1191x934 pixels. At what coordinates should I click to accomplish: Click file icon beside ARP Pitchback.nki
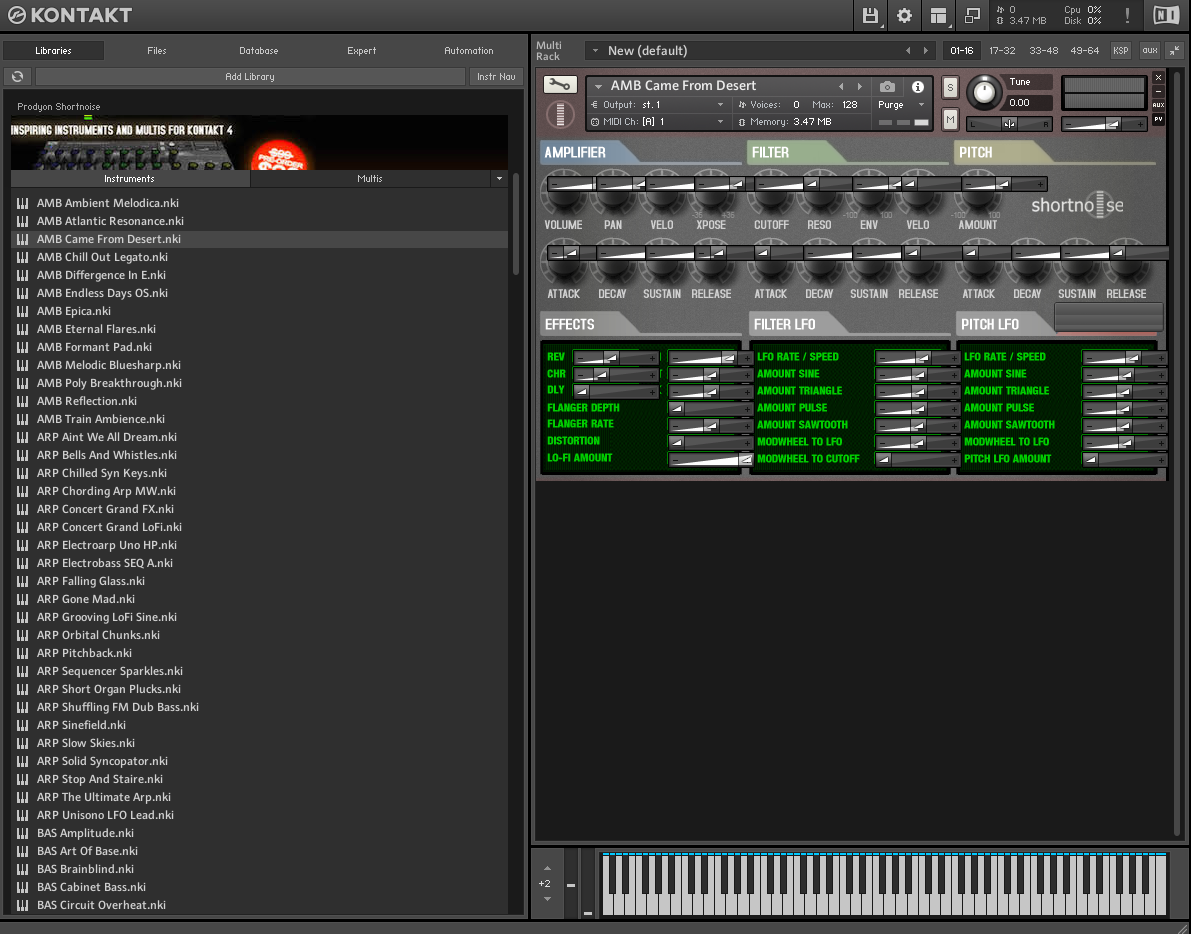tap(23, 653)
